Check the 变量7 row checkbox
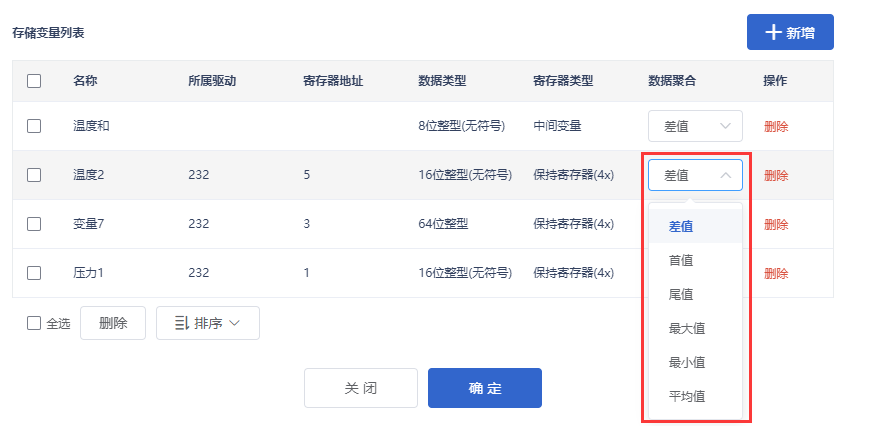Image resolution: width=871 pixels, height=426 pixels. point(34,224)
